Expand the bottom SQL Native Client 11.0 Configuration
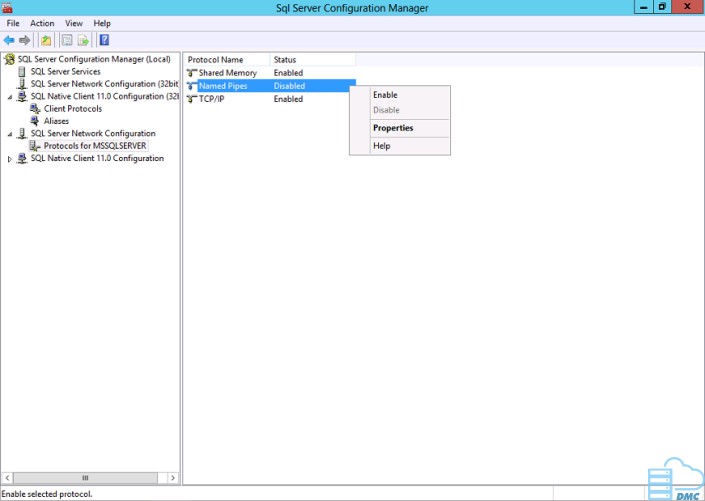The width and height of the screenshot is (705, 501). click(9, 159)
